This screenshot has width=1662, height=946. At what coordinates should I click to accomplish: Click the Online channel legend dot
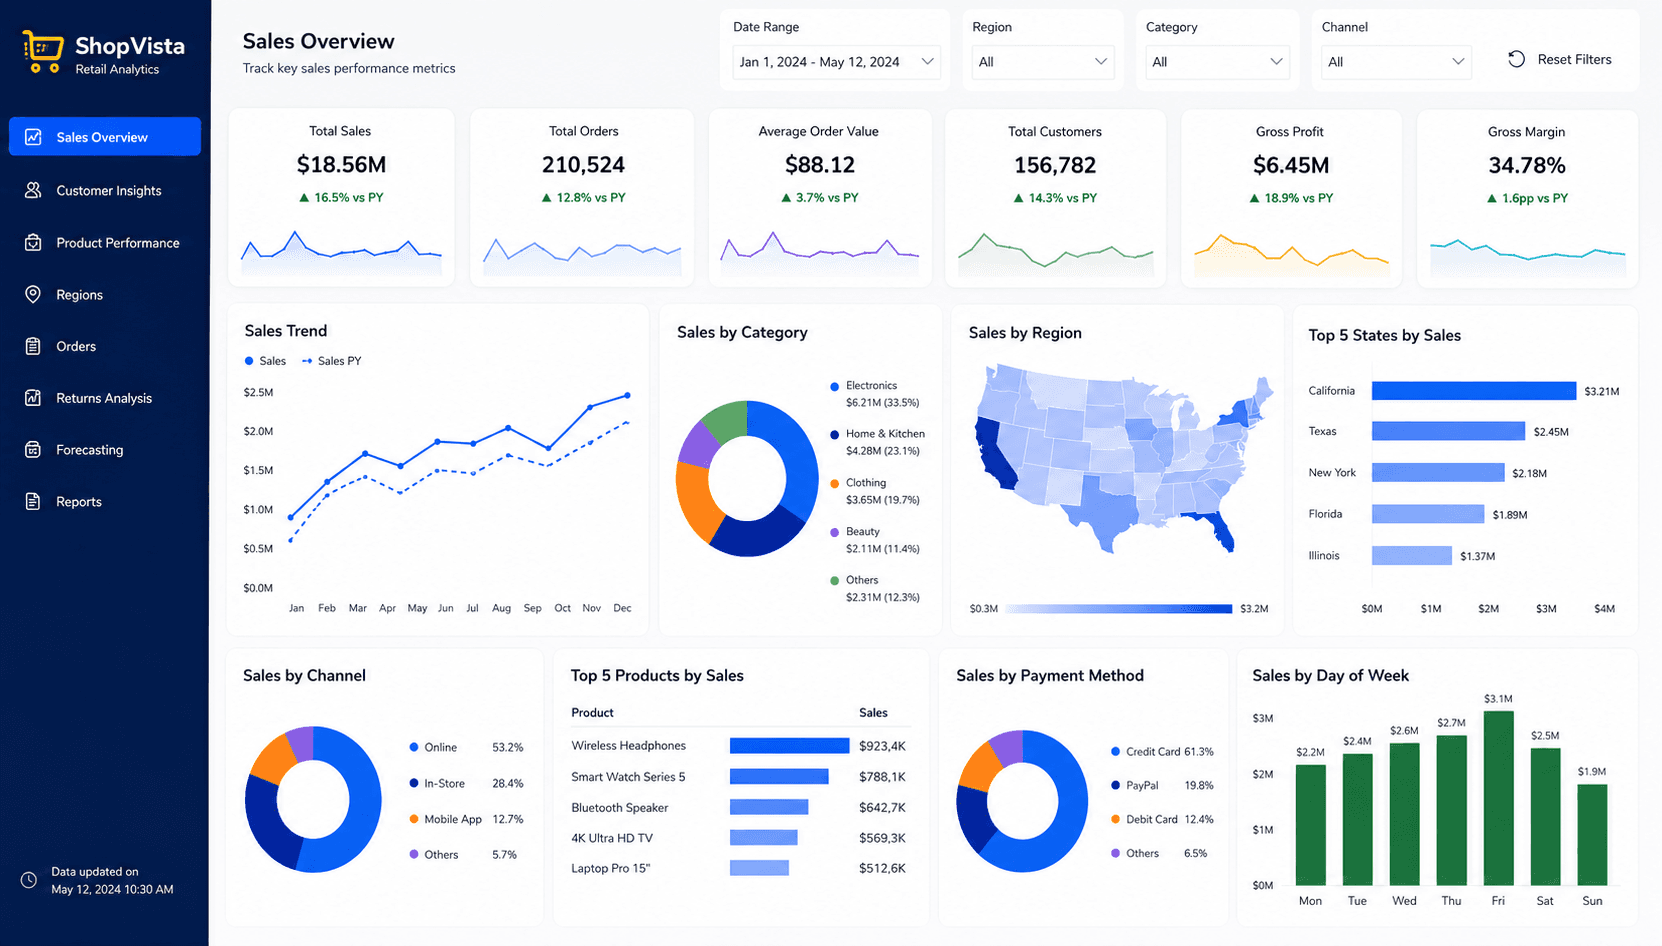tap(414, 747)
